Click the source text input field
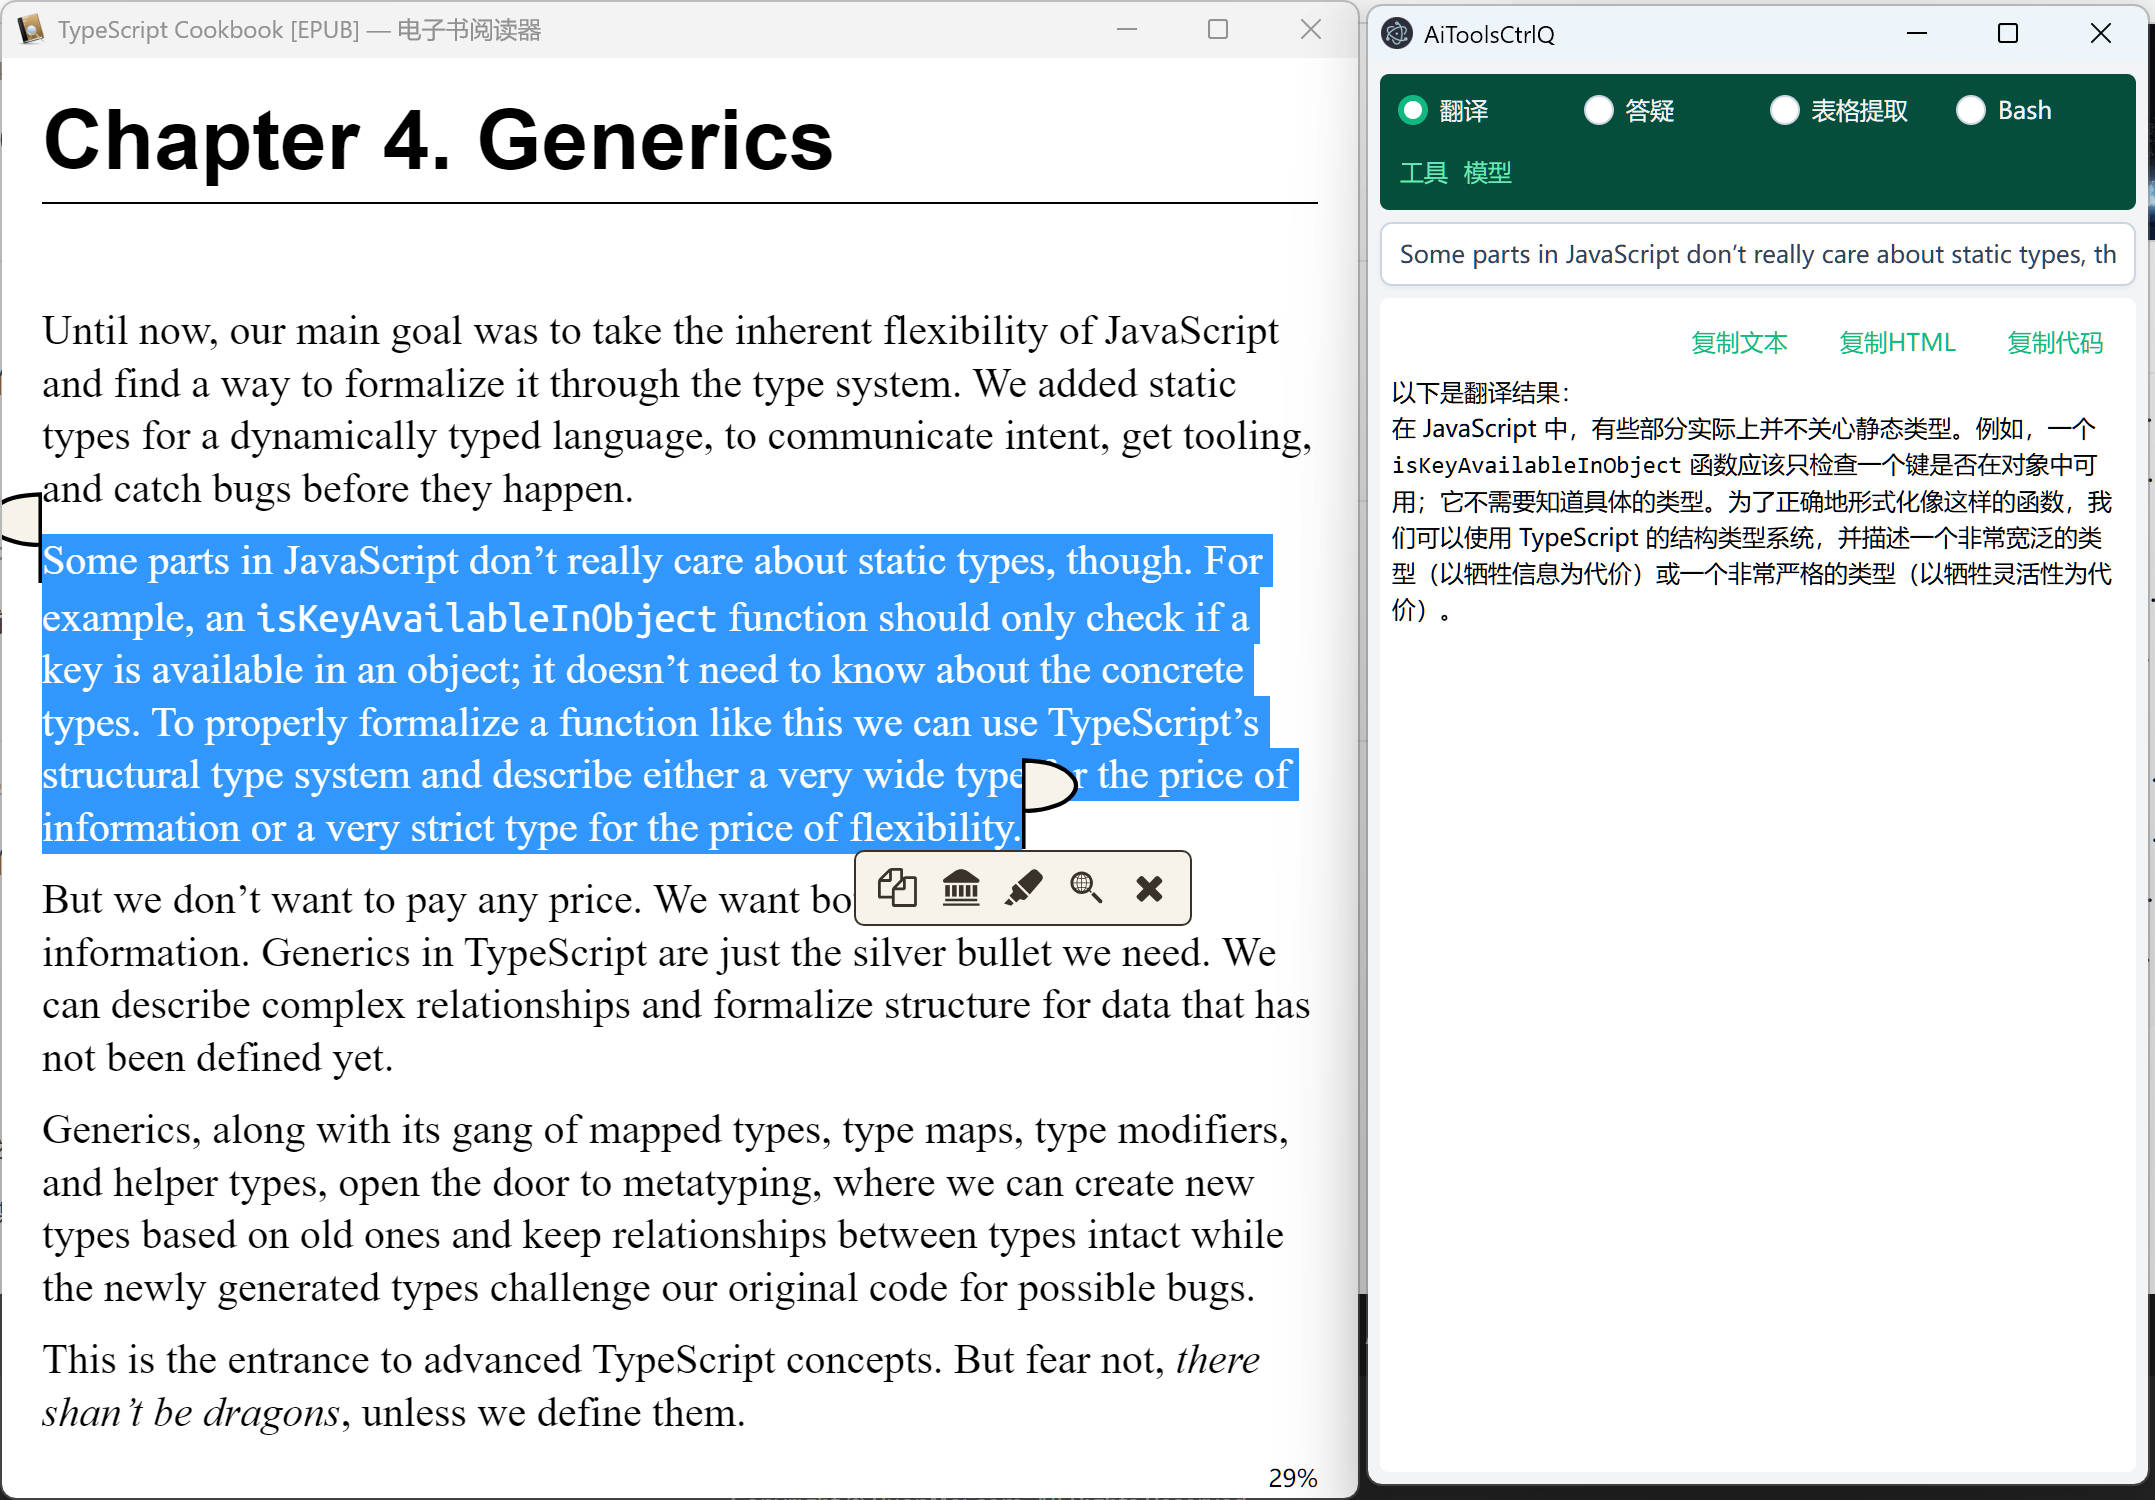This screenshot has height=1500, width=2155. click(x=1757, y=255)
